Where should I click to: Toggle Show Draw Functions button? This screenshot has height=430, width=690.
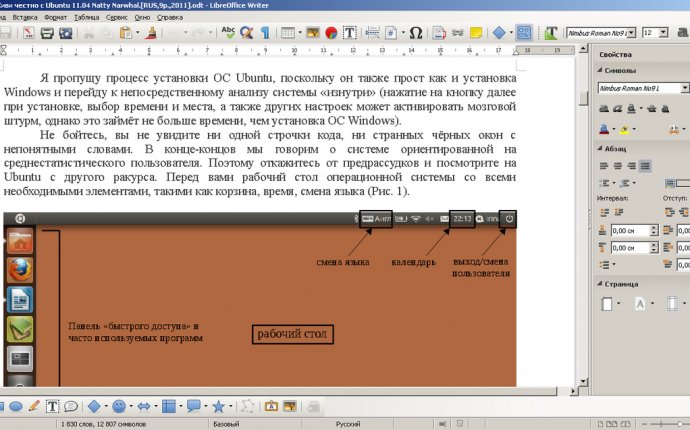pyautogui.click(x=524, y=33)
